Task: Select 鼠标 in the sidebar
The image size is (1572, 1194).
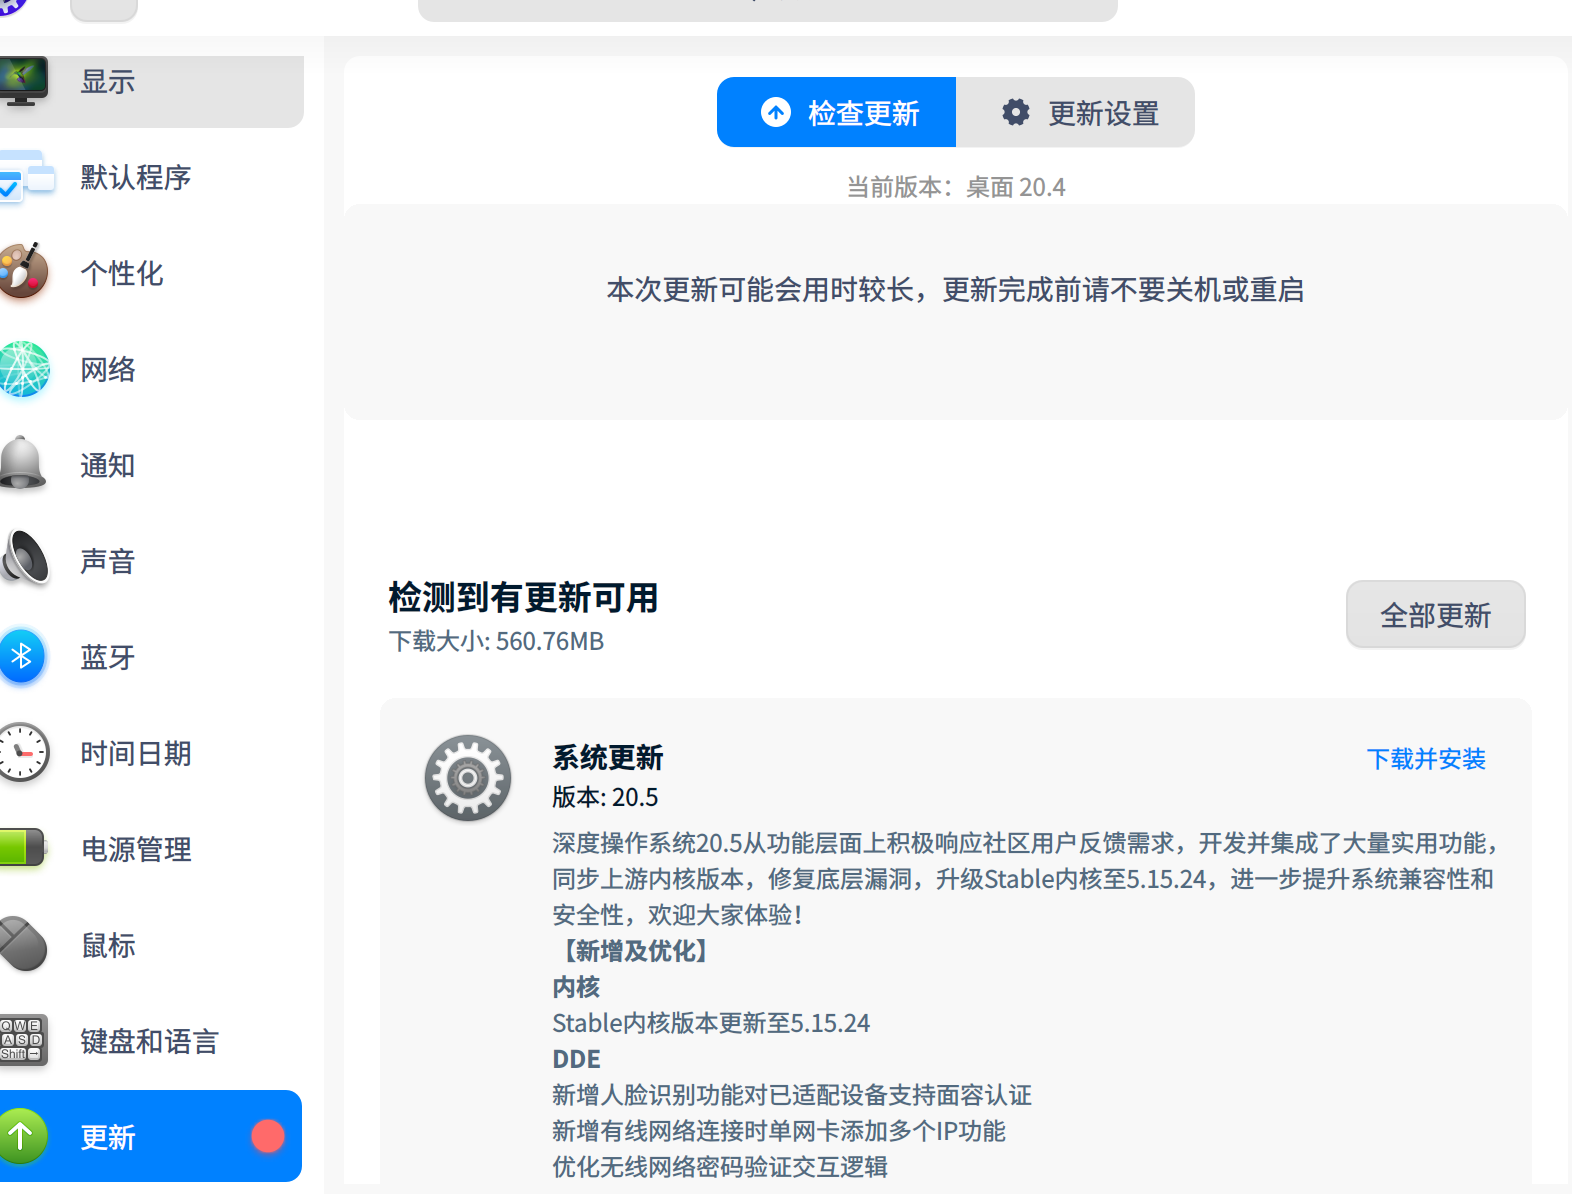Action: 151,946
